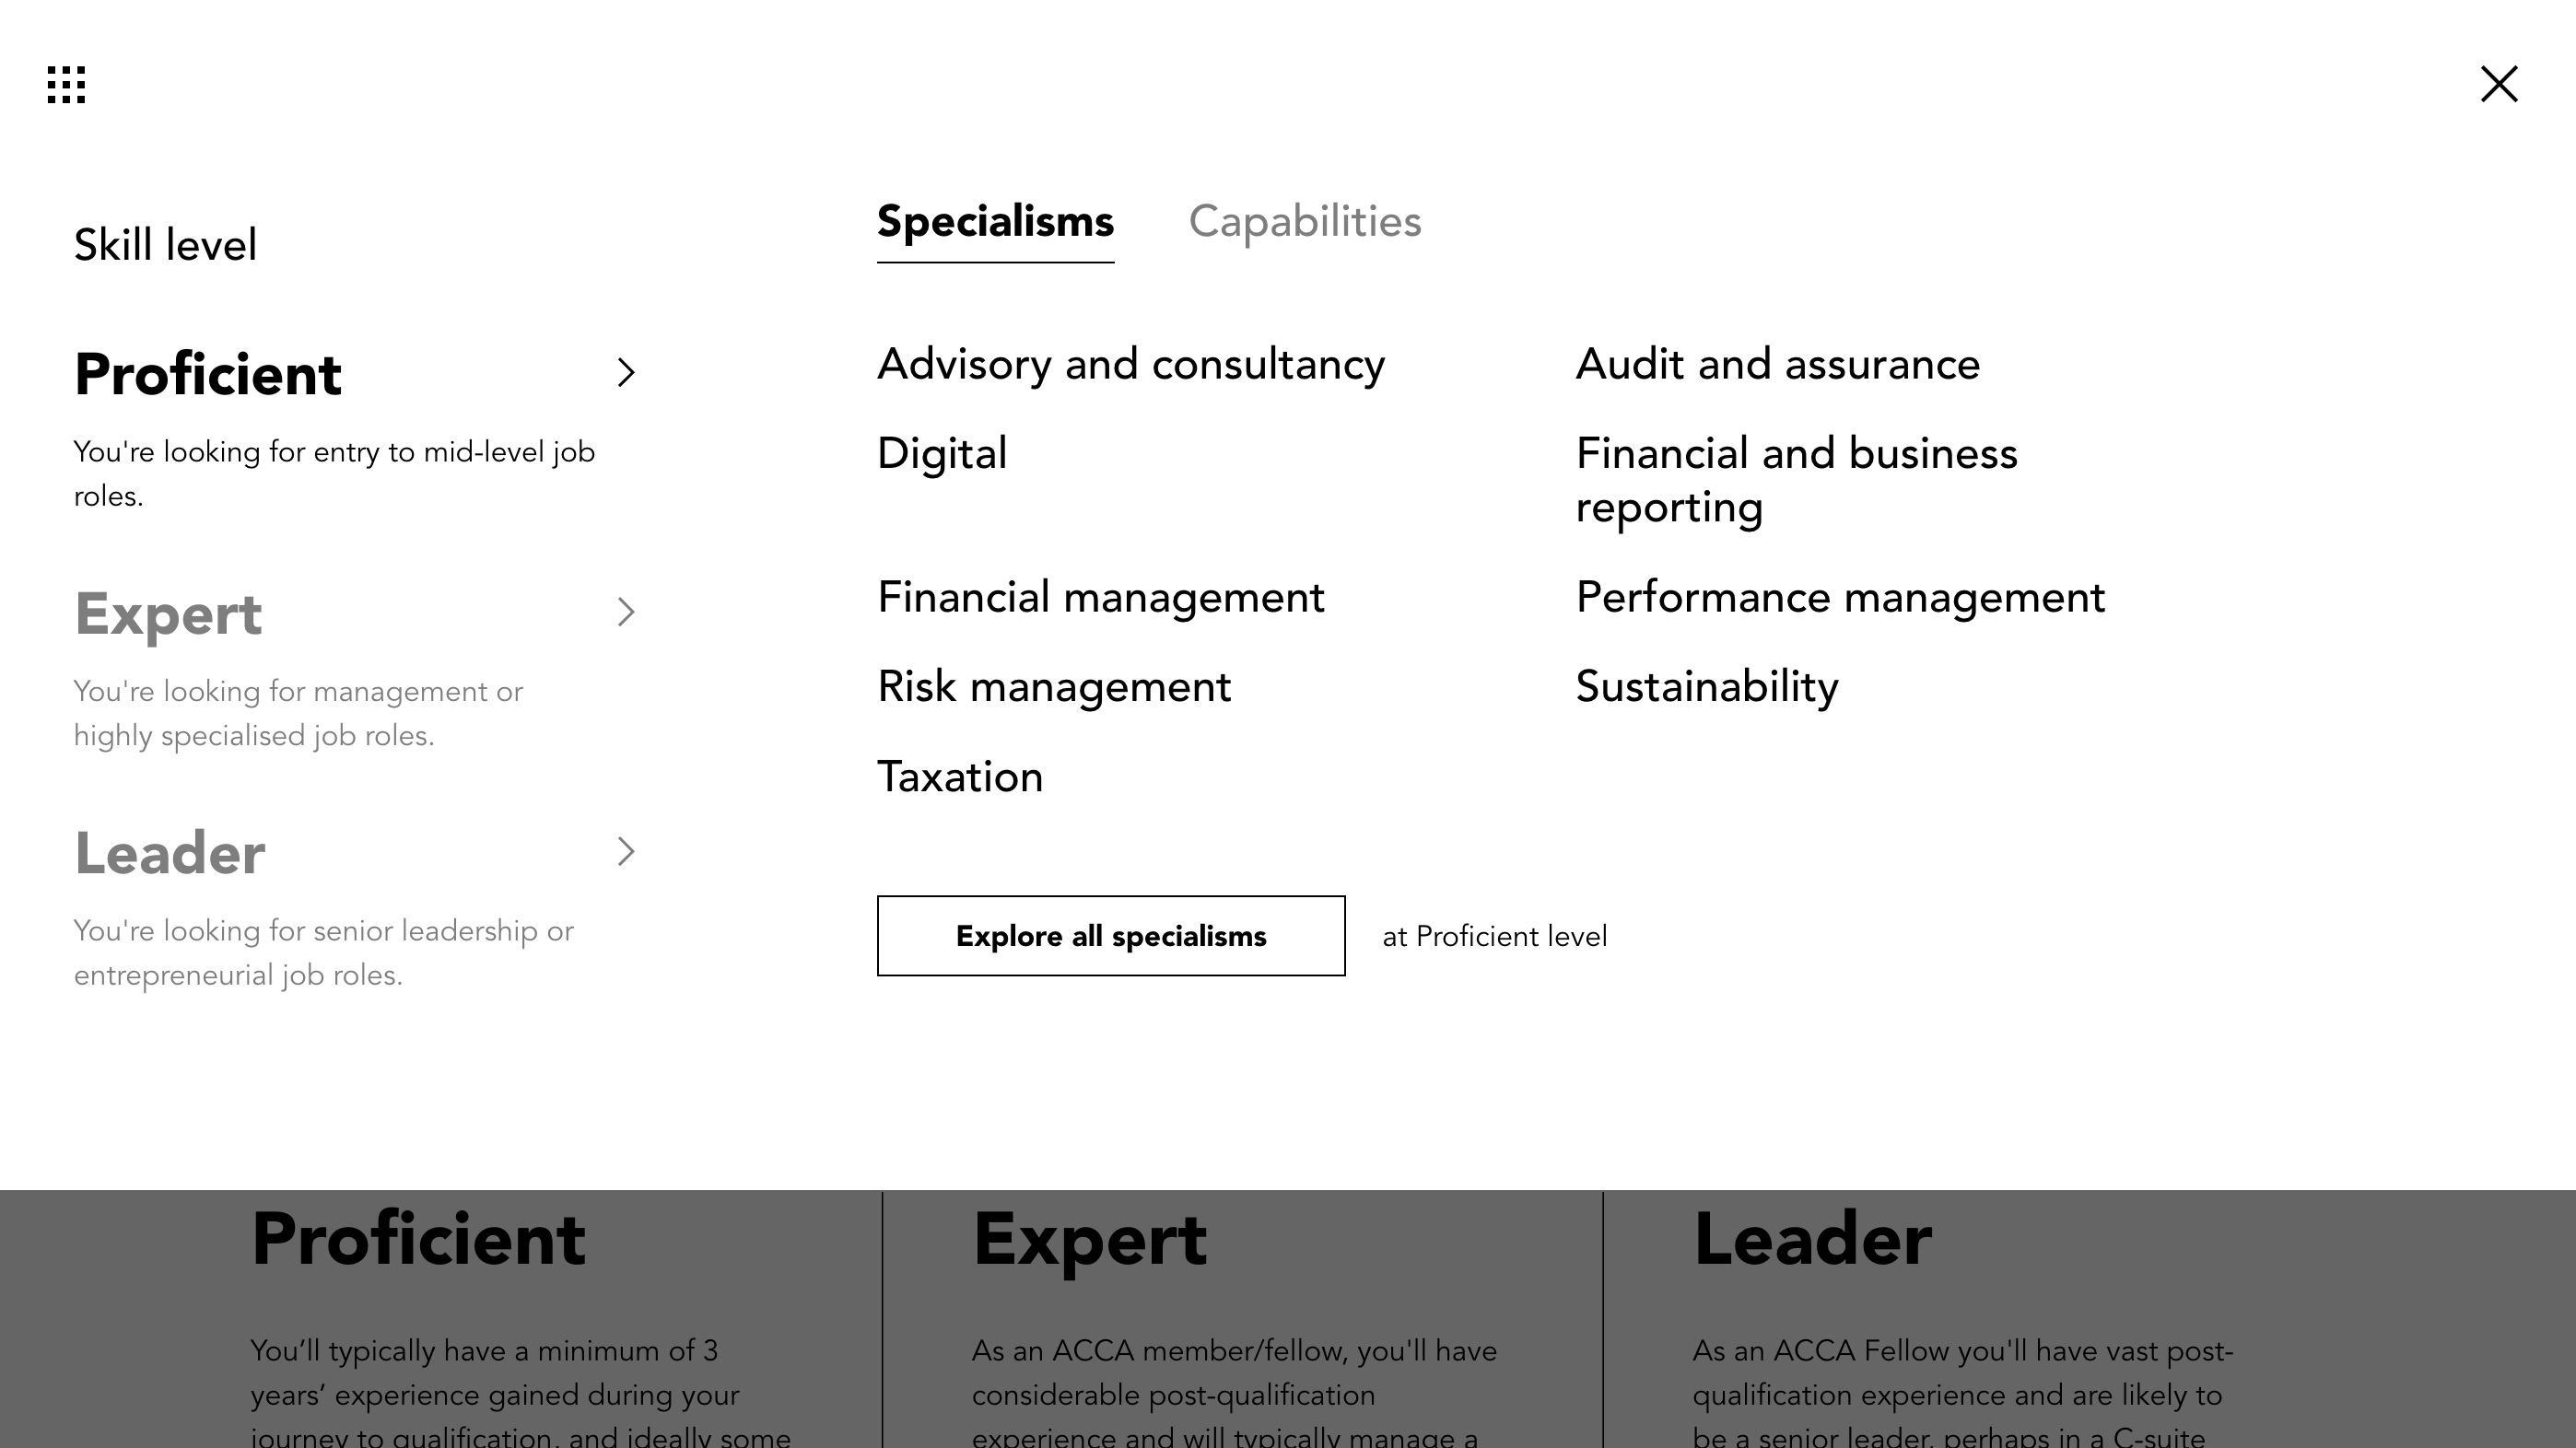Select the Specialisms tab
Screen dimensions: 2576x1448
(995, 222)
